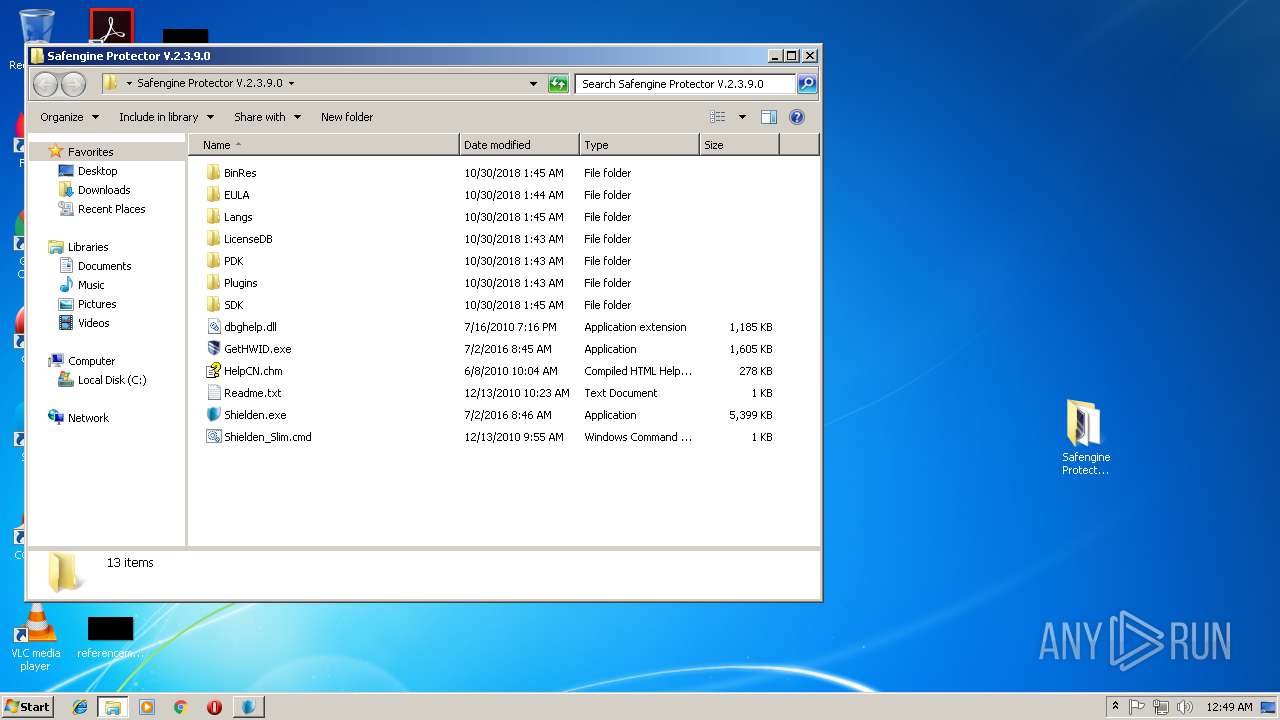Click the refresh button beside address bar
The height and width of the screenshot is (720, 1280).
(558, 84)
